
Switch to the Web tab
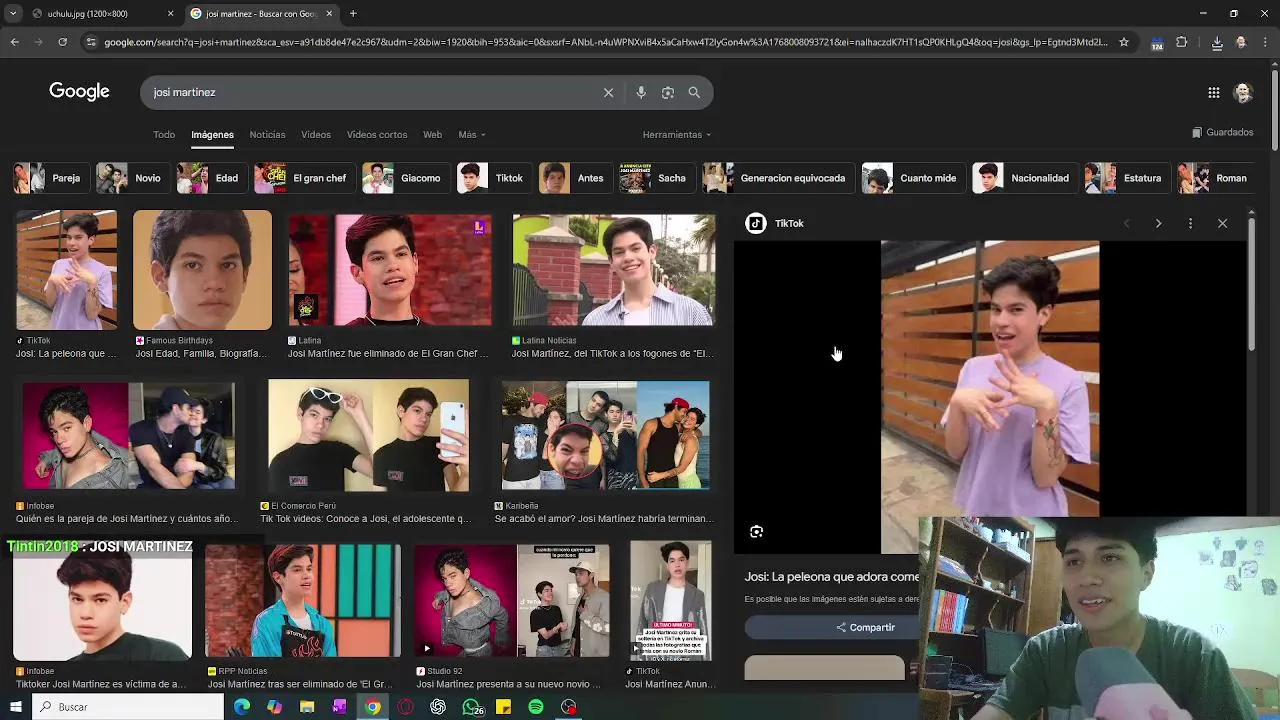(x=432, y=134)
